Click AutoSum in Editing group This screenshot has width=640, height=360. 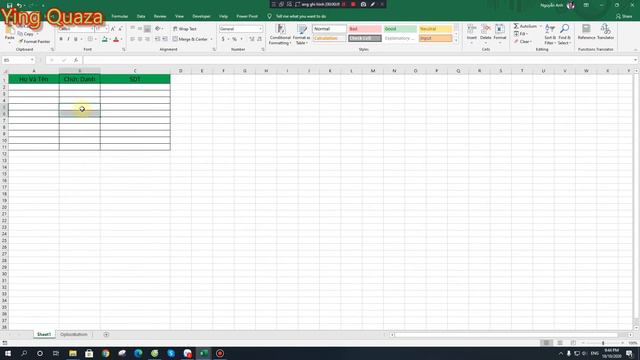point(525,26)
